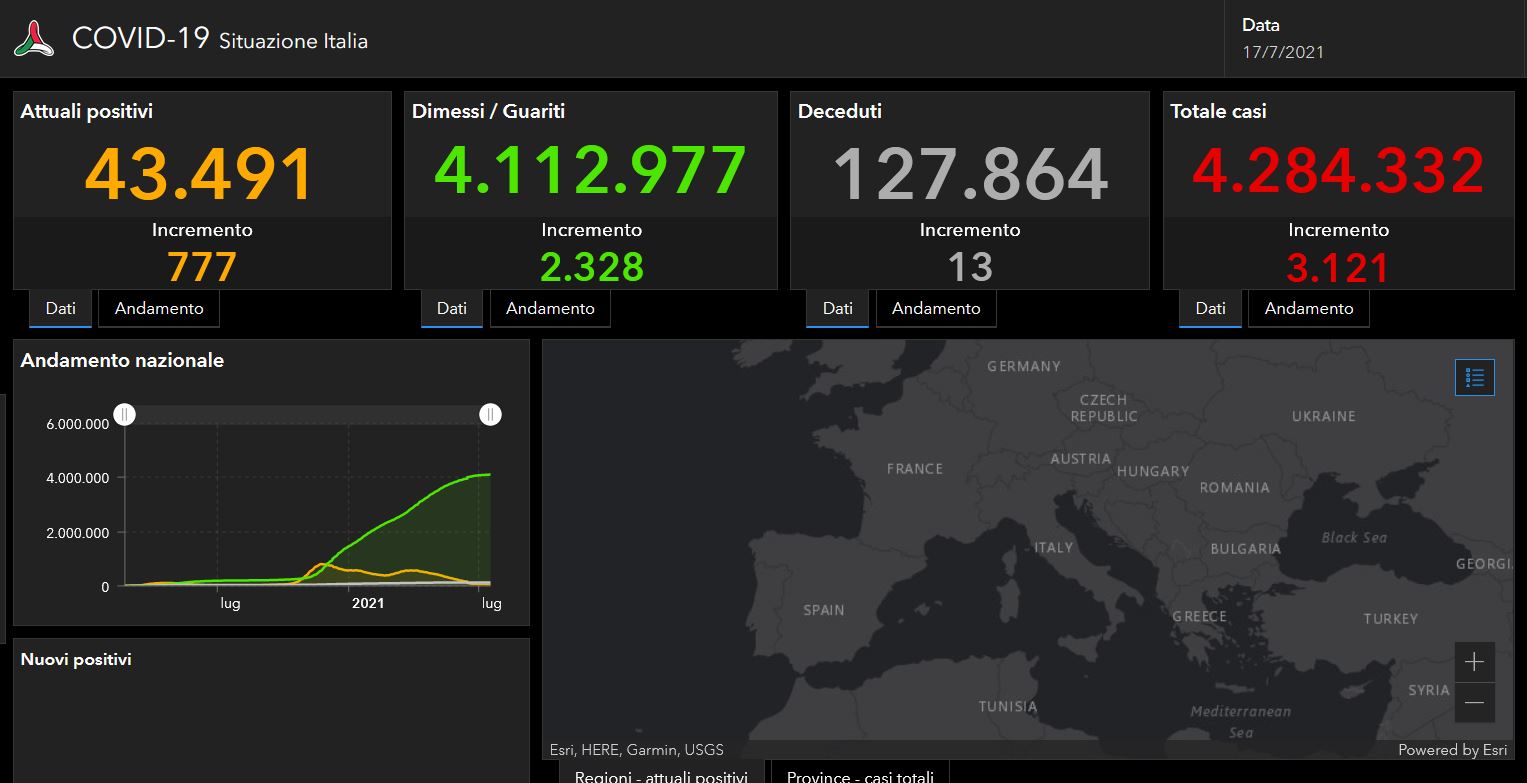Screen dimensions: 1527x783
Task: Select the Dati tab under Dimessi/Guariti
Action: tap(451, 308)
